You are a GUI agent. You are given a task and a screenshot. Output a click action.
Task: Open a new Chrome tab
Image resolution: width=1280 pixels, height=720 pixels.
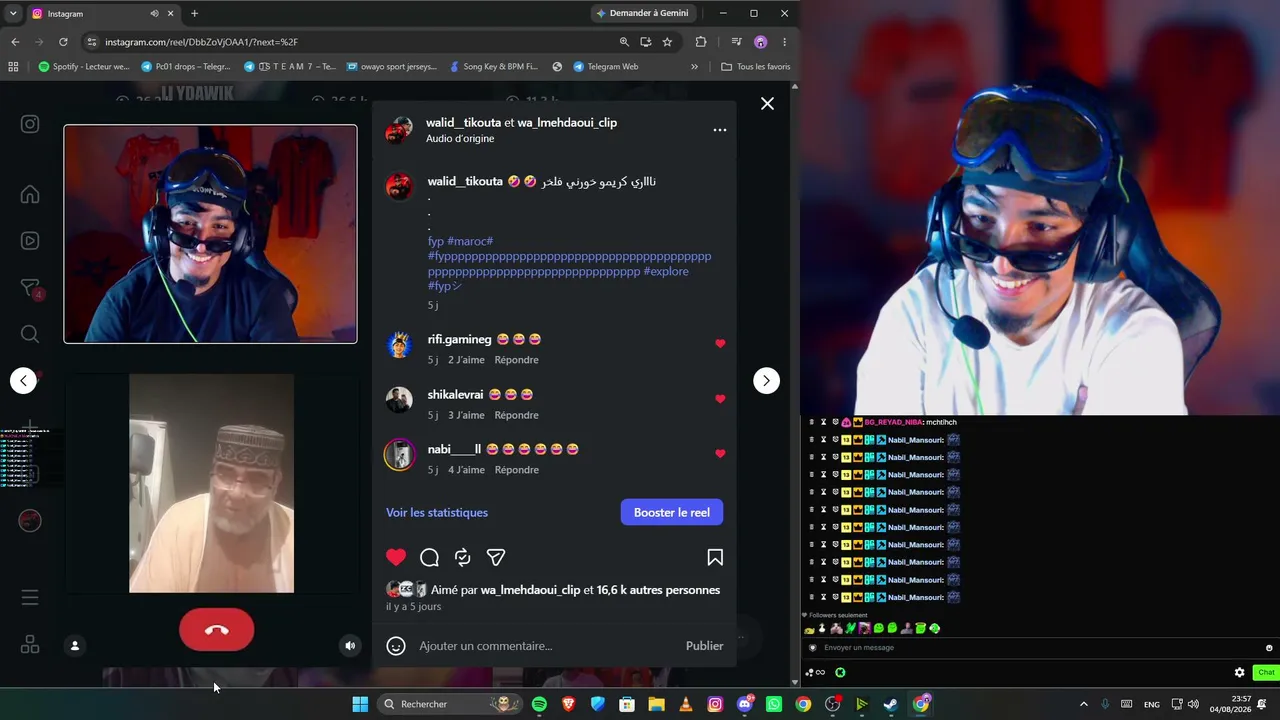coord(194,14)
